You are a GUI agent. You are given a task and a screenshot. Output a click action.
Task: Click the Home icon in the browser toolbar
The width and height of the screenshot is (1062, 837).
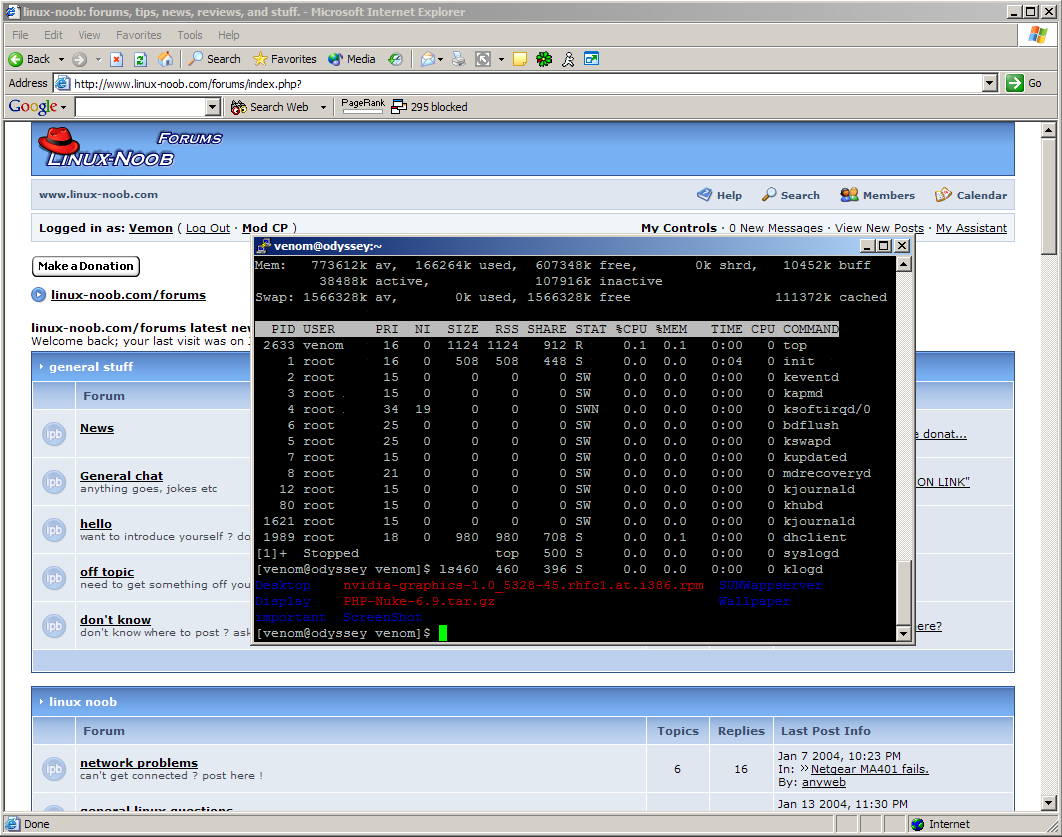click(x=165, y=59)
